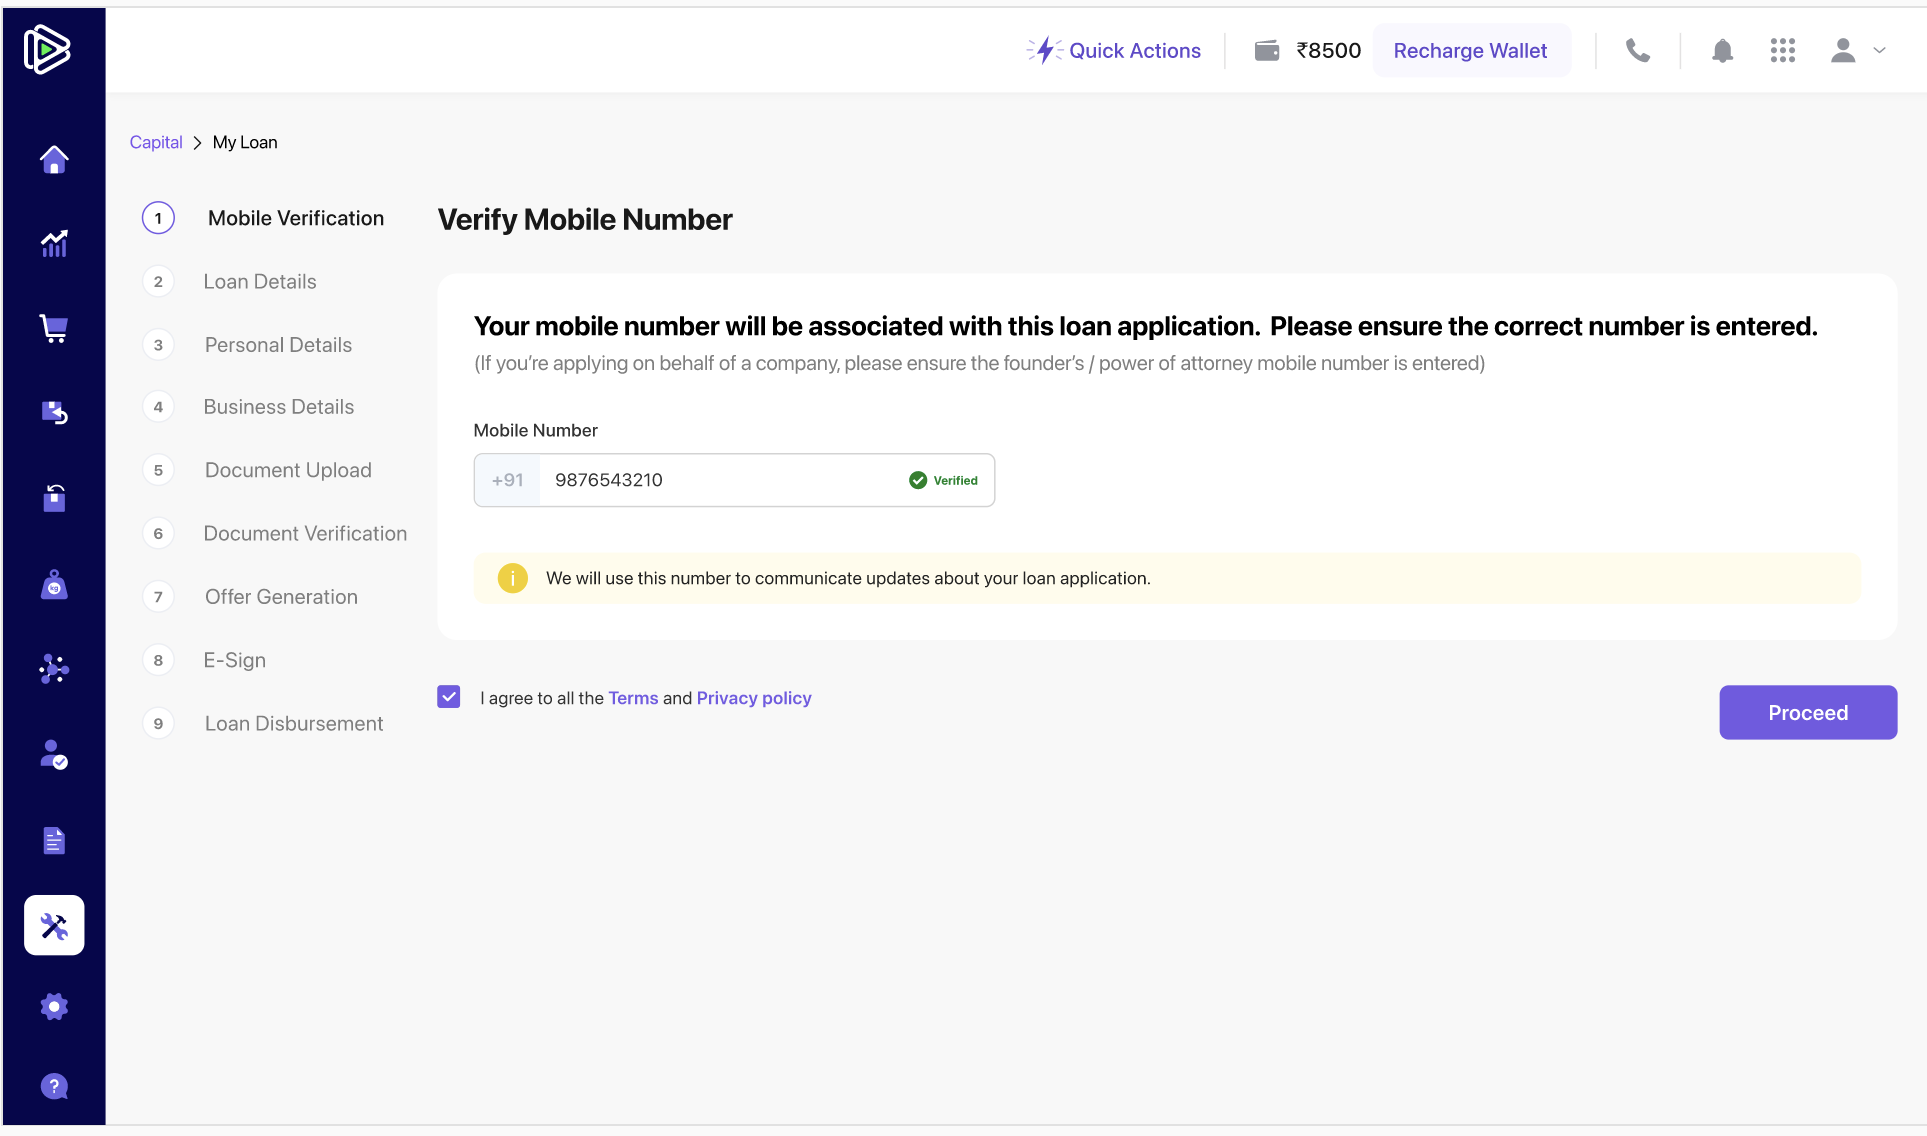Click the phone call icon

1637,51
